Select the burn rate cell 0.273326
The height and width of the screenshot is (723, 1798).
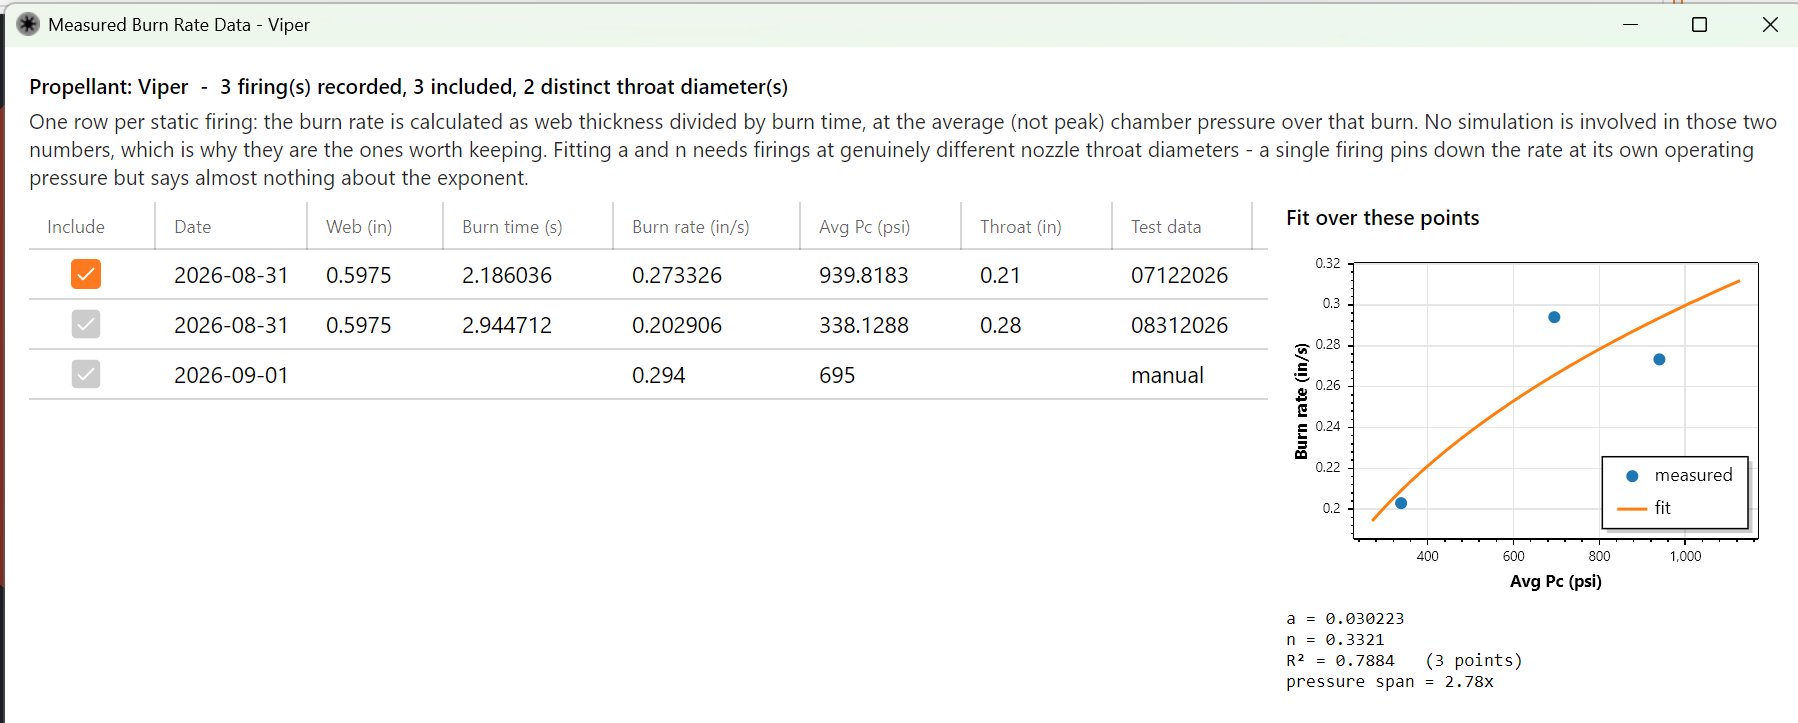(x=677, y=275)
